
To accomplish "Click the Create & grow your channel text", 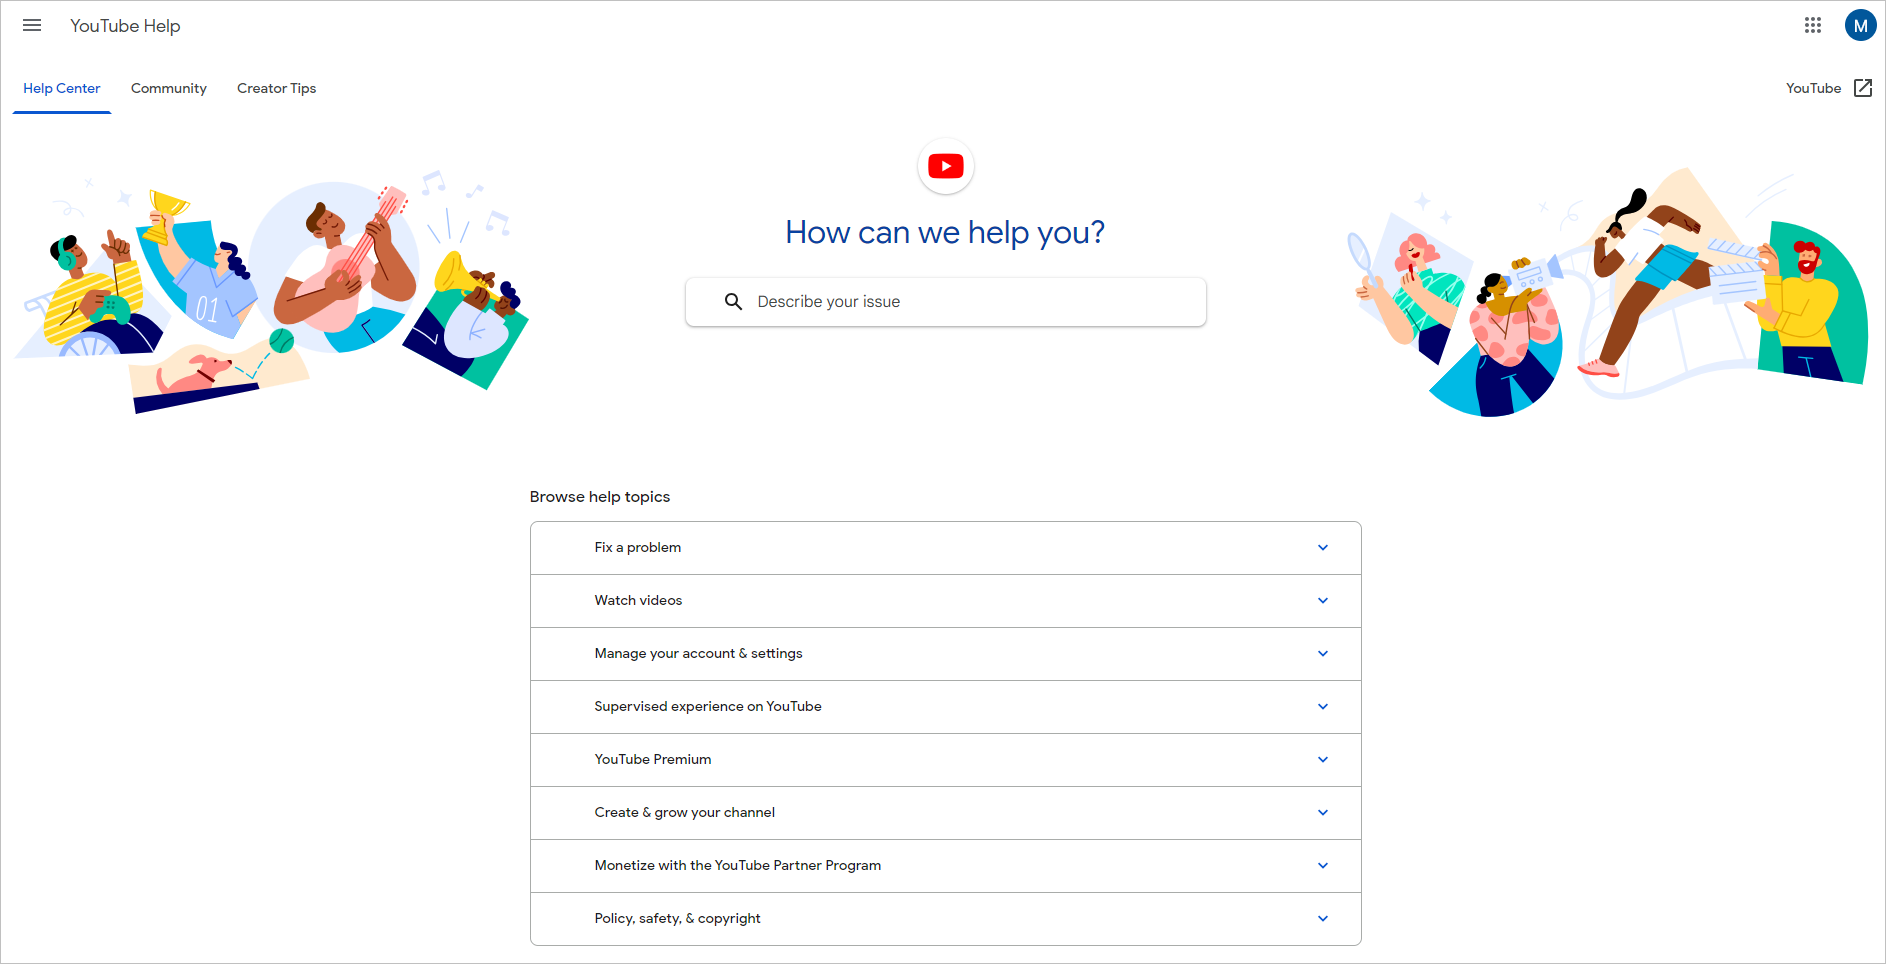I will pyautogui.click(x=685, y=813).
